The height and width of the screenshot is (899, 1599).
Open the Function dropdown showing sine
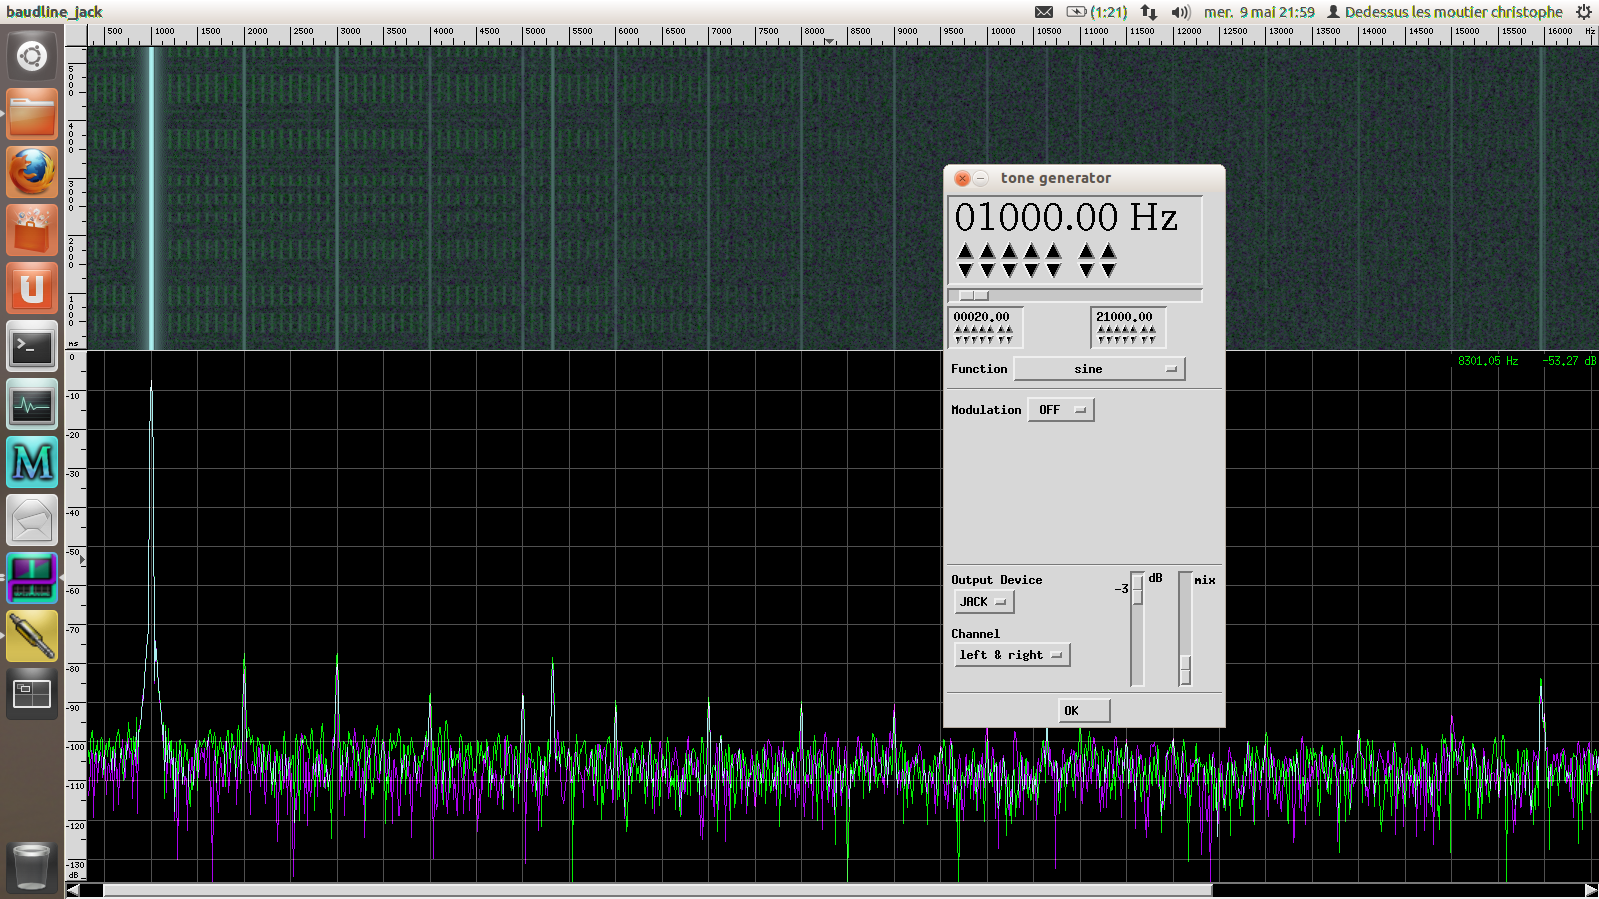(x=1099, y=369)
